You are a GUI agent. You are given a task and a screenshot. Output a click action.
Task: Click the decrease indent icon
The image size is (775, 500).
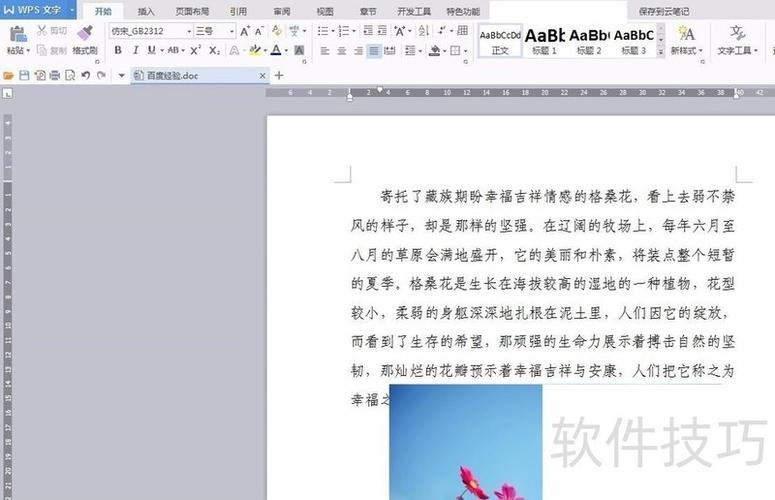coord(368,31)
